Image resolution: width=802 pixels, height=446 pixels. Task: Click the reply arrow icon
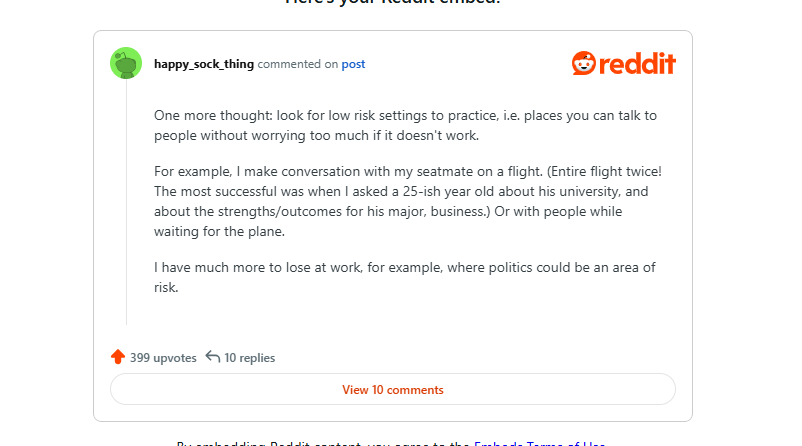(212, 357)
